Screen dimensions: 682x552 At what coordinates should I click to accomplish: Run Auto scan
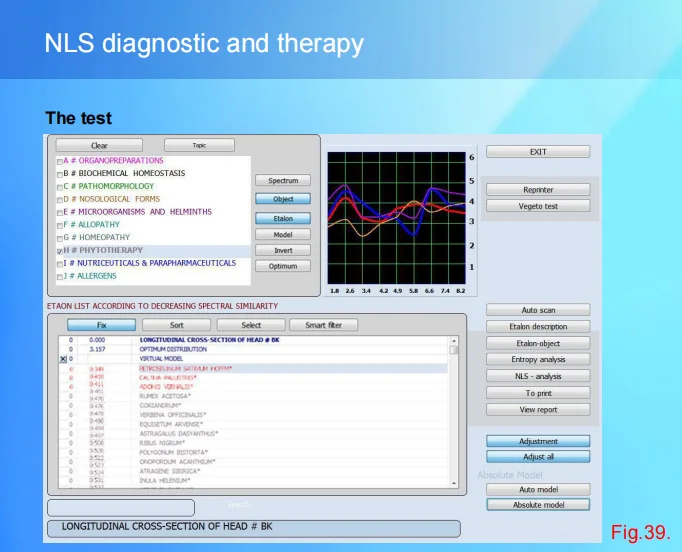[538, 310]
